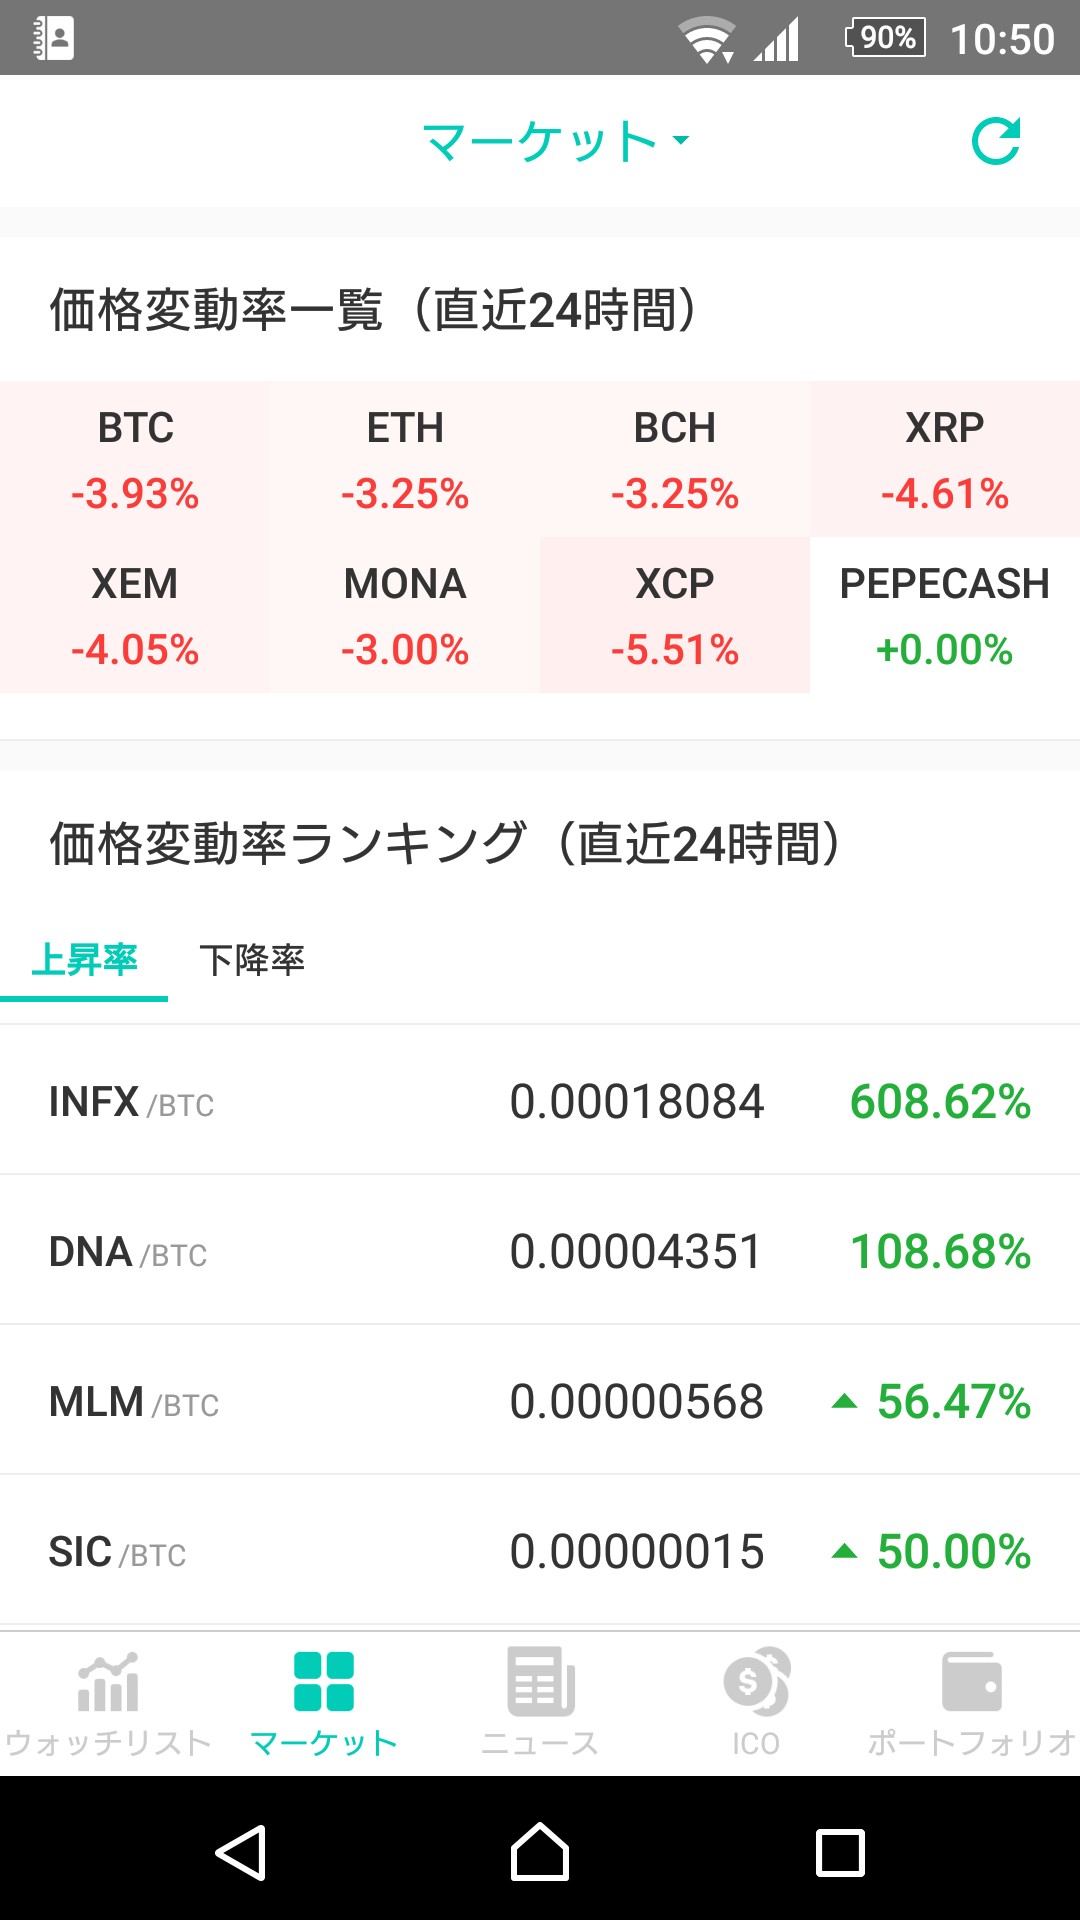Open the ウォッチリスト watchlist chart icon
This screenshot has width=1080, height=1920.
click(108, 1684)
